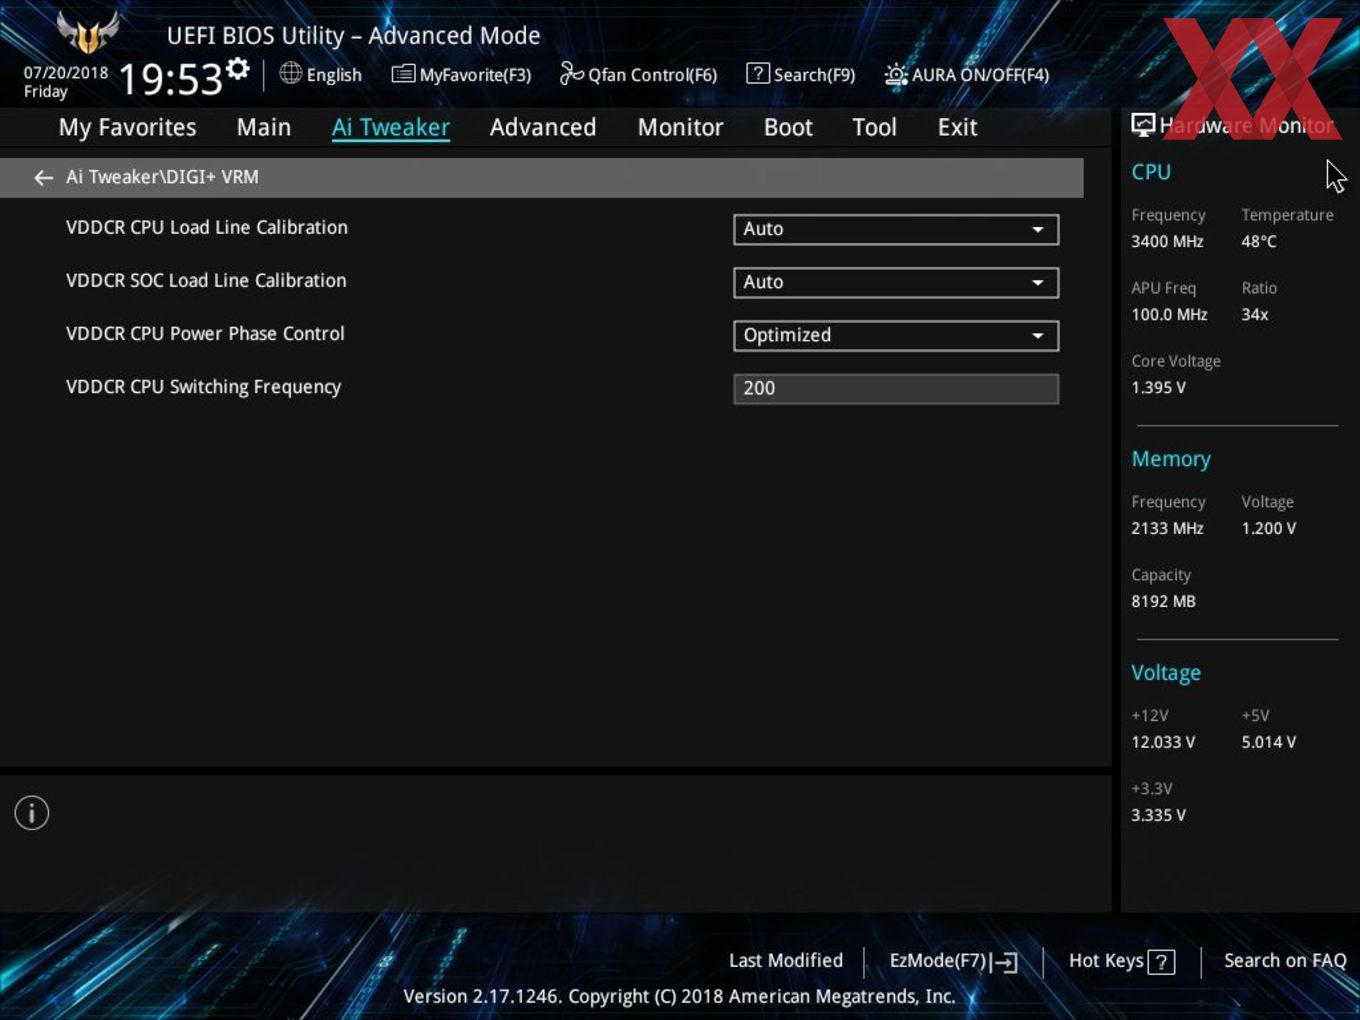Click the EzMode exit arrow icon
The height and width of the screenshot is (1020, 1360).
point(1005,962)
